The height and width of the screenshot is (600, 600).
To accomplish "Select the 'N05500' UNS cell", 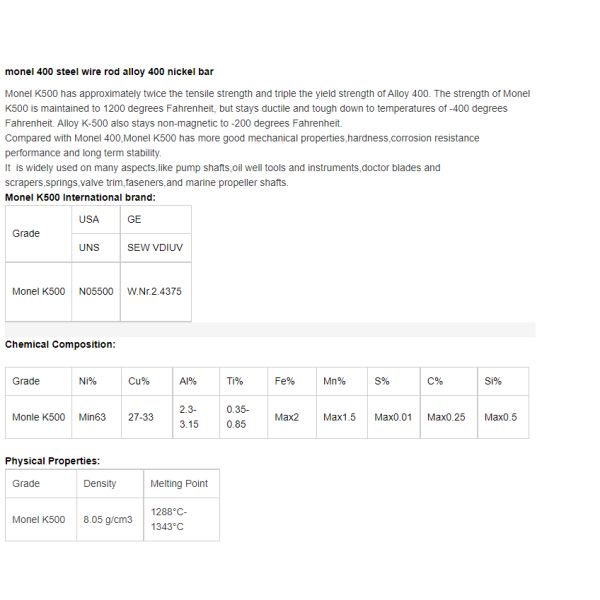I will coord(96,292).
